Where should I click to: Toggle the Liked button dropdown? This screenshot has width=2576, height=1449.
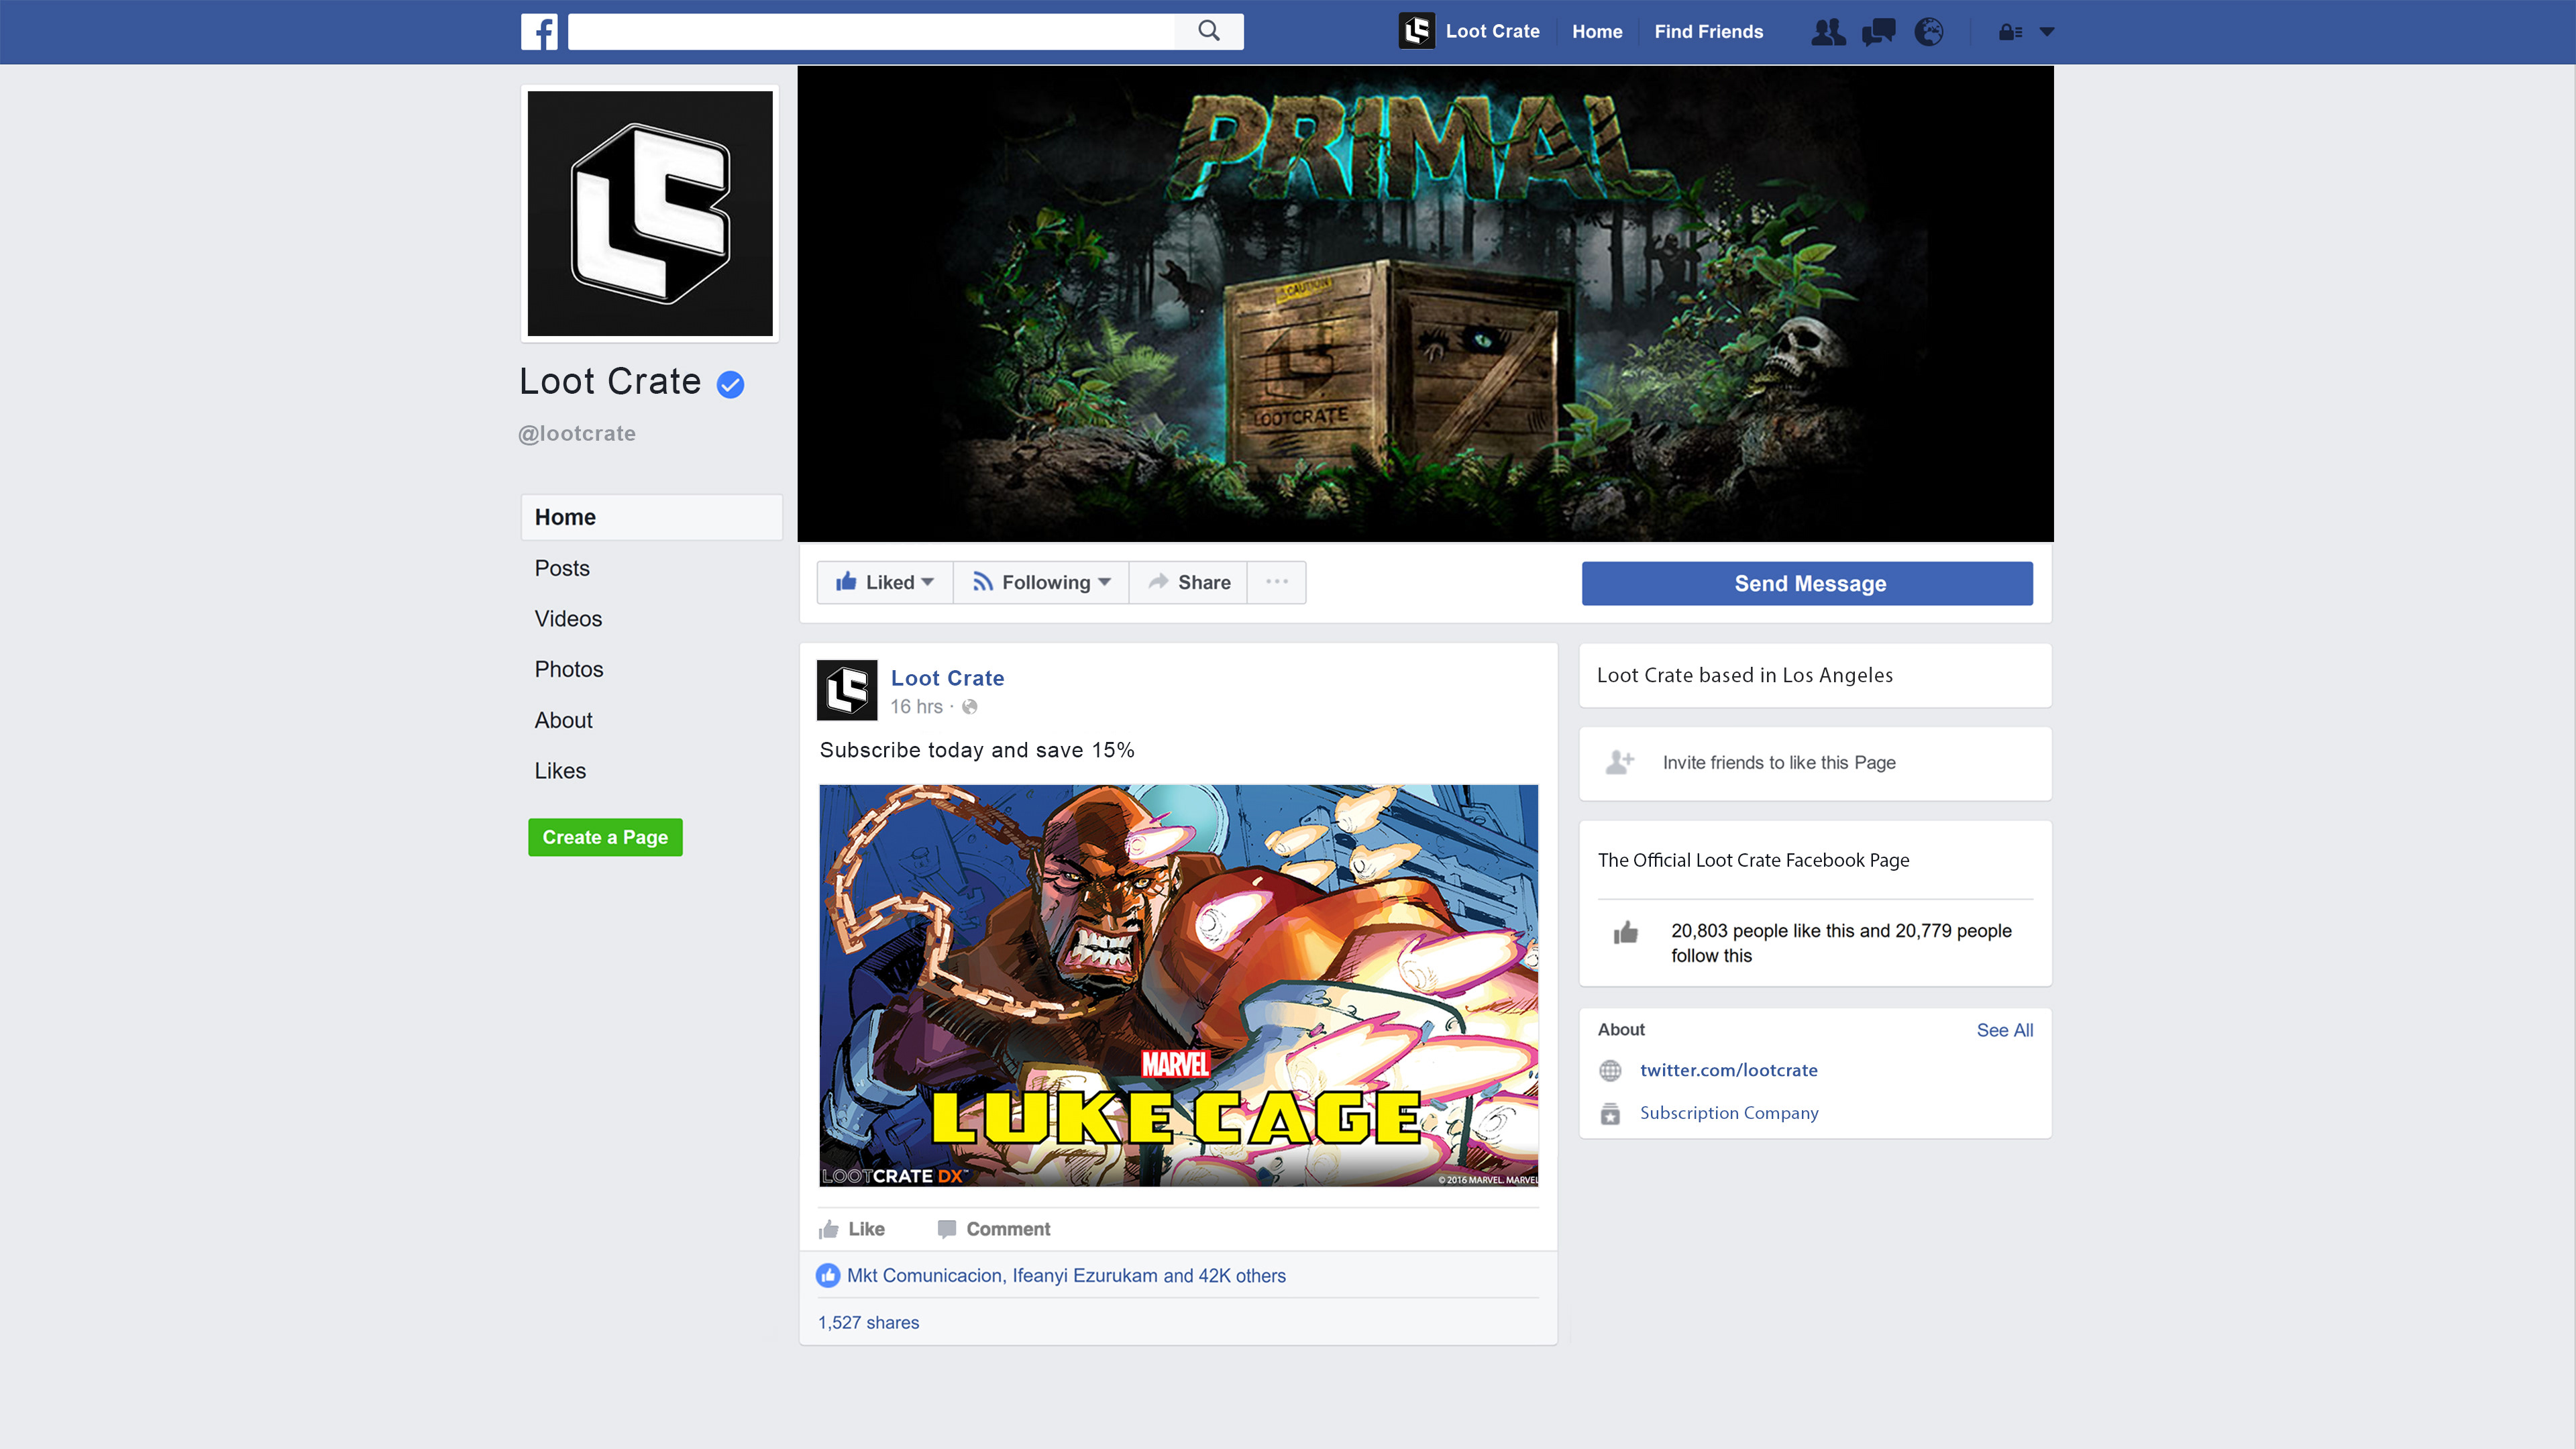(885, 582)
